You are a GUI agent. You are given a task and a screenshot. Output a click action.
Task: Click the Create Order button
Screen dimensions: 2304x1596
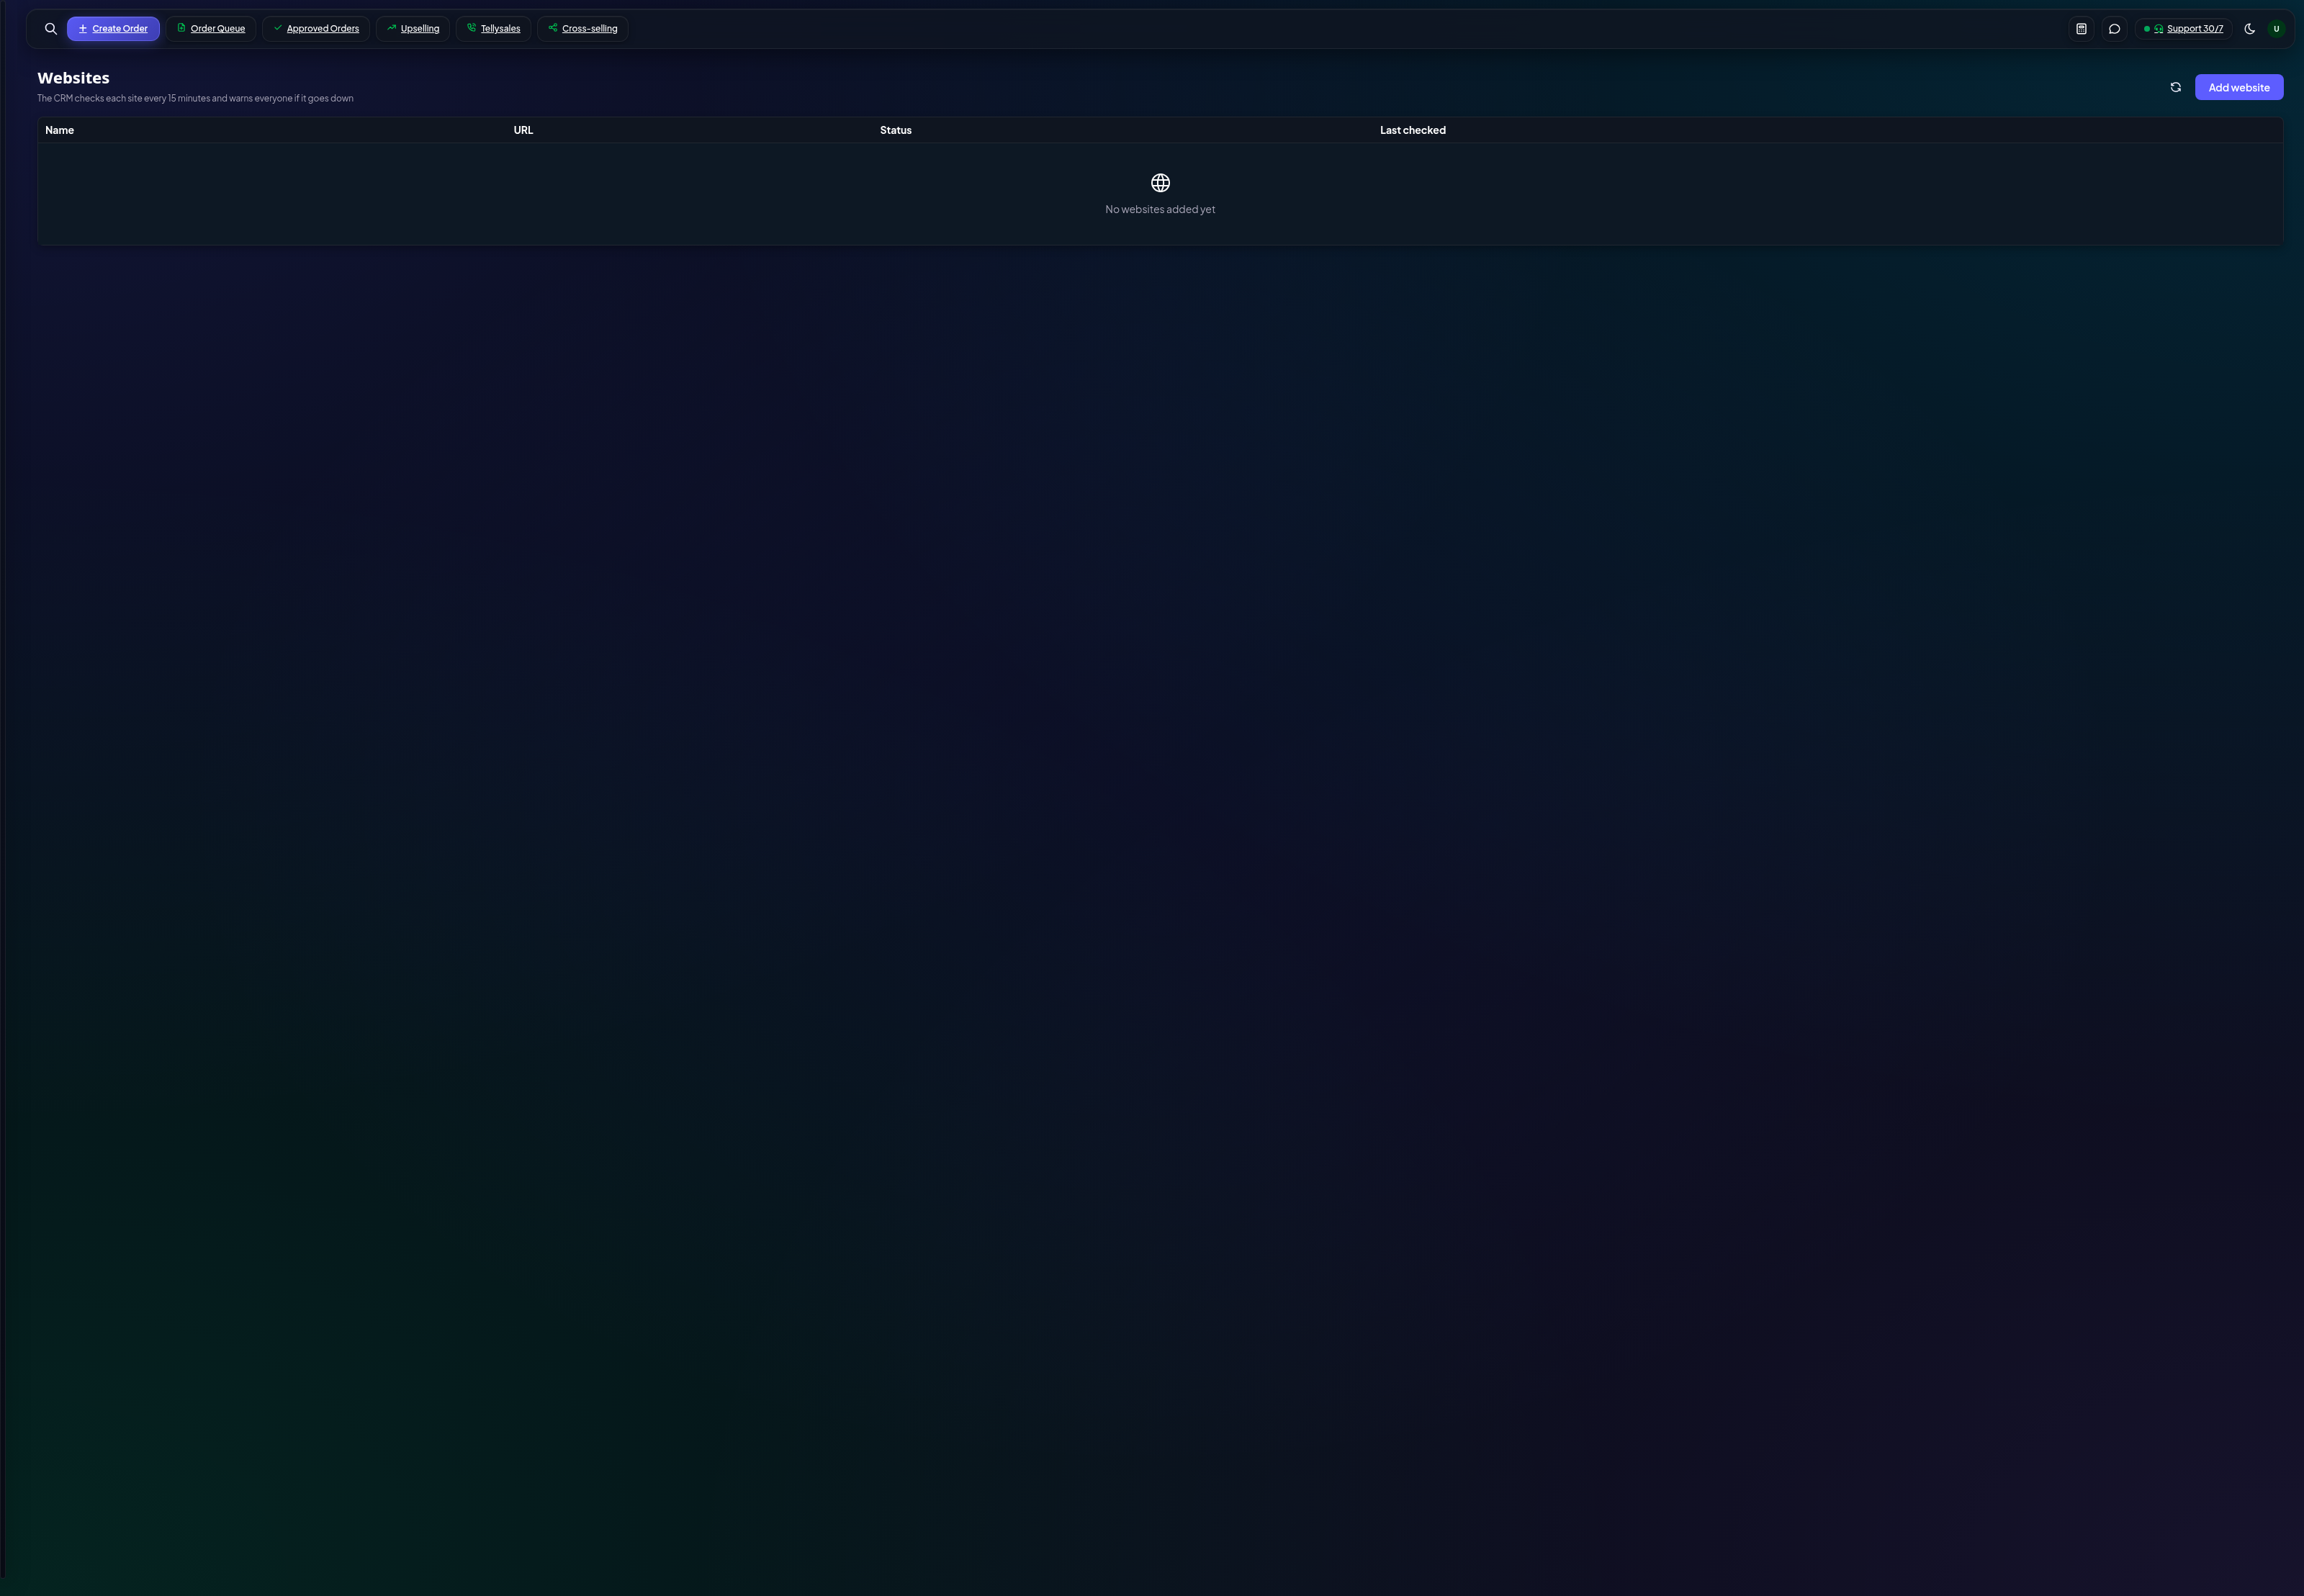[x=113, y=29]
